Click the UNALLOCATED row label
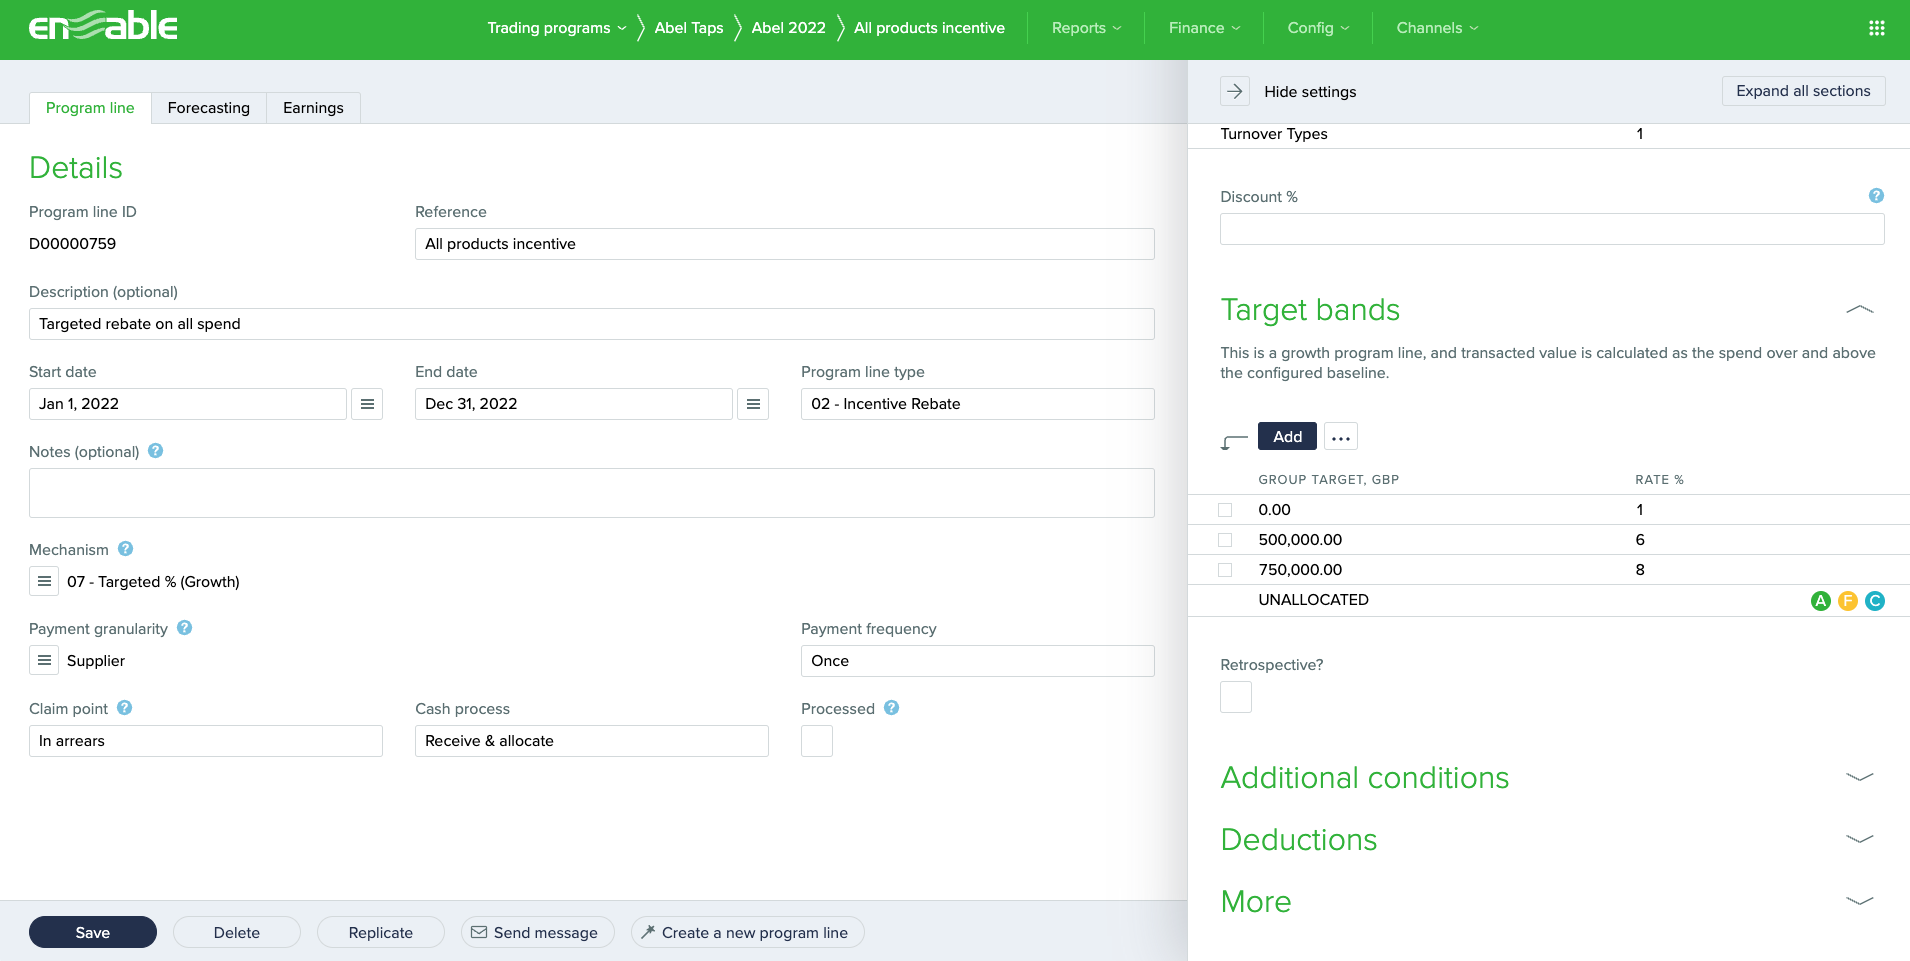The width and height of the screenshot is (1910, 961). coord(1313,600)
